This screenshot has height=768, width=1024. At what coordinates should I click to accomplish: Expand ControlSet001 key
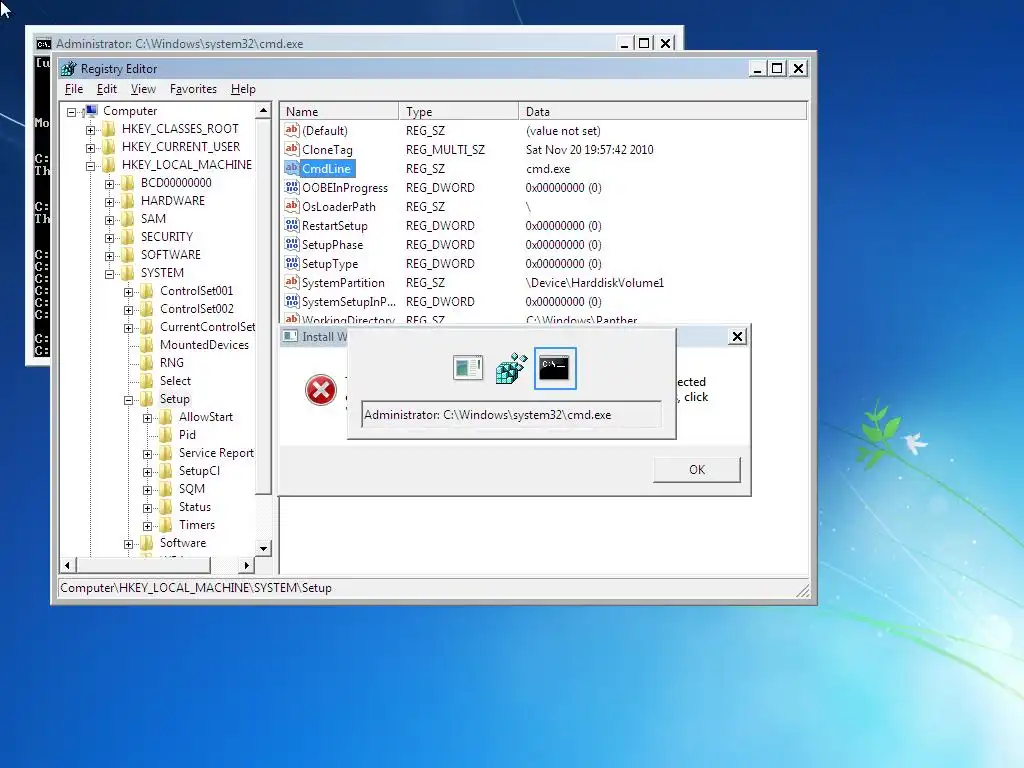[x=129, y=292]
